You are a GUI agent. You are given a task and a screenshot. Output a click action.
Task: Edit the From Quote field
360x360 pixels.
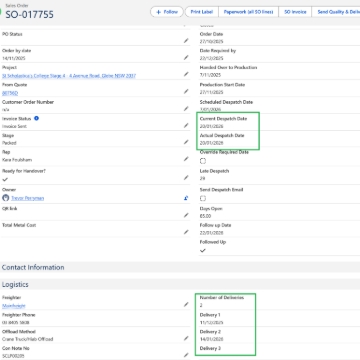pos(186,91)
